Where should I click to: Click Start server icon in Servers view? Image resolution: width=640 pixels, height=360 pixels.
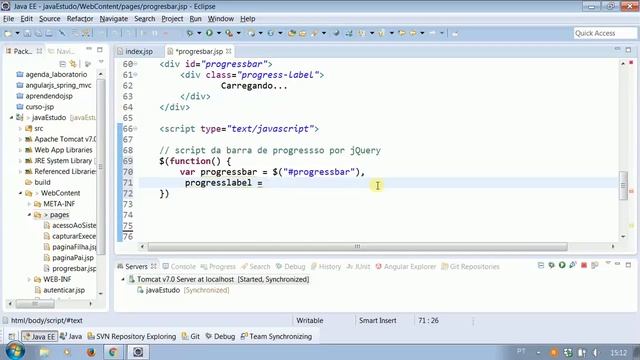[562, 265]
